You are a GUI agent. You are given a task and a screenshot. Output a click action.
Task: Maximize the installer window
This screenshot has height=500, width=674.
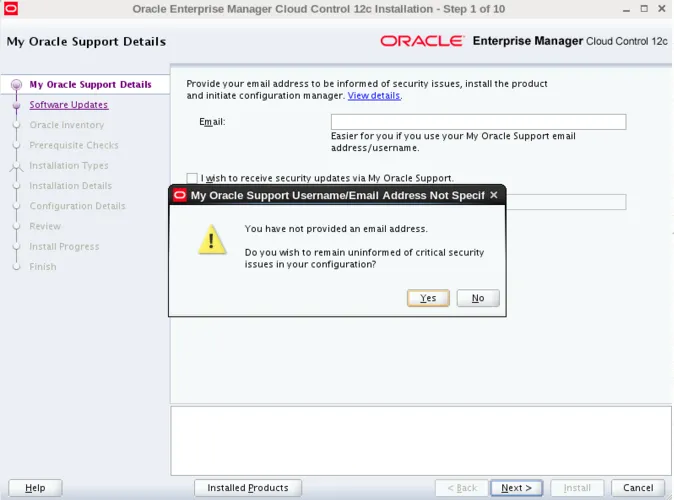(644, 9)
